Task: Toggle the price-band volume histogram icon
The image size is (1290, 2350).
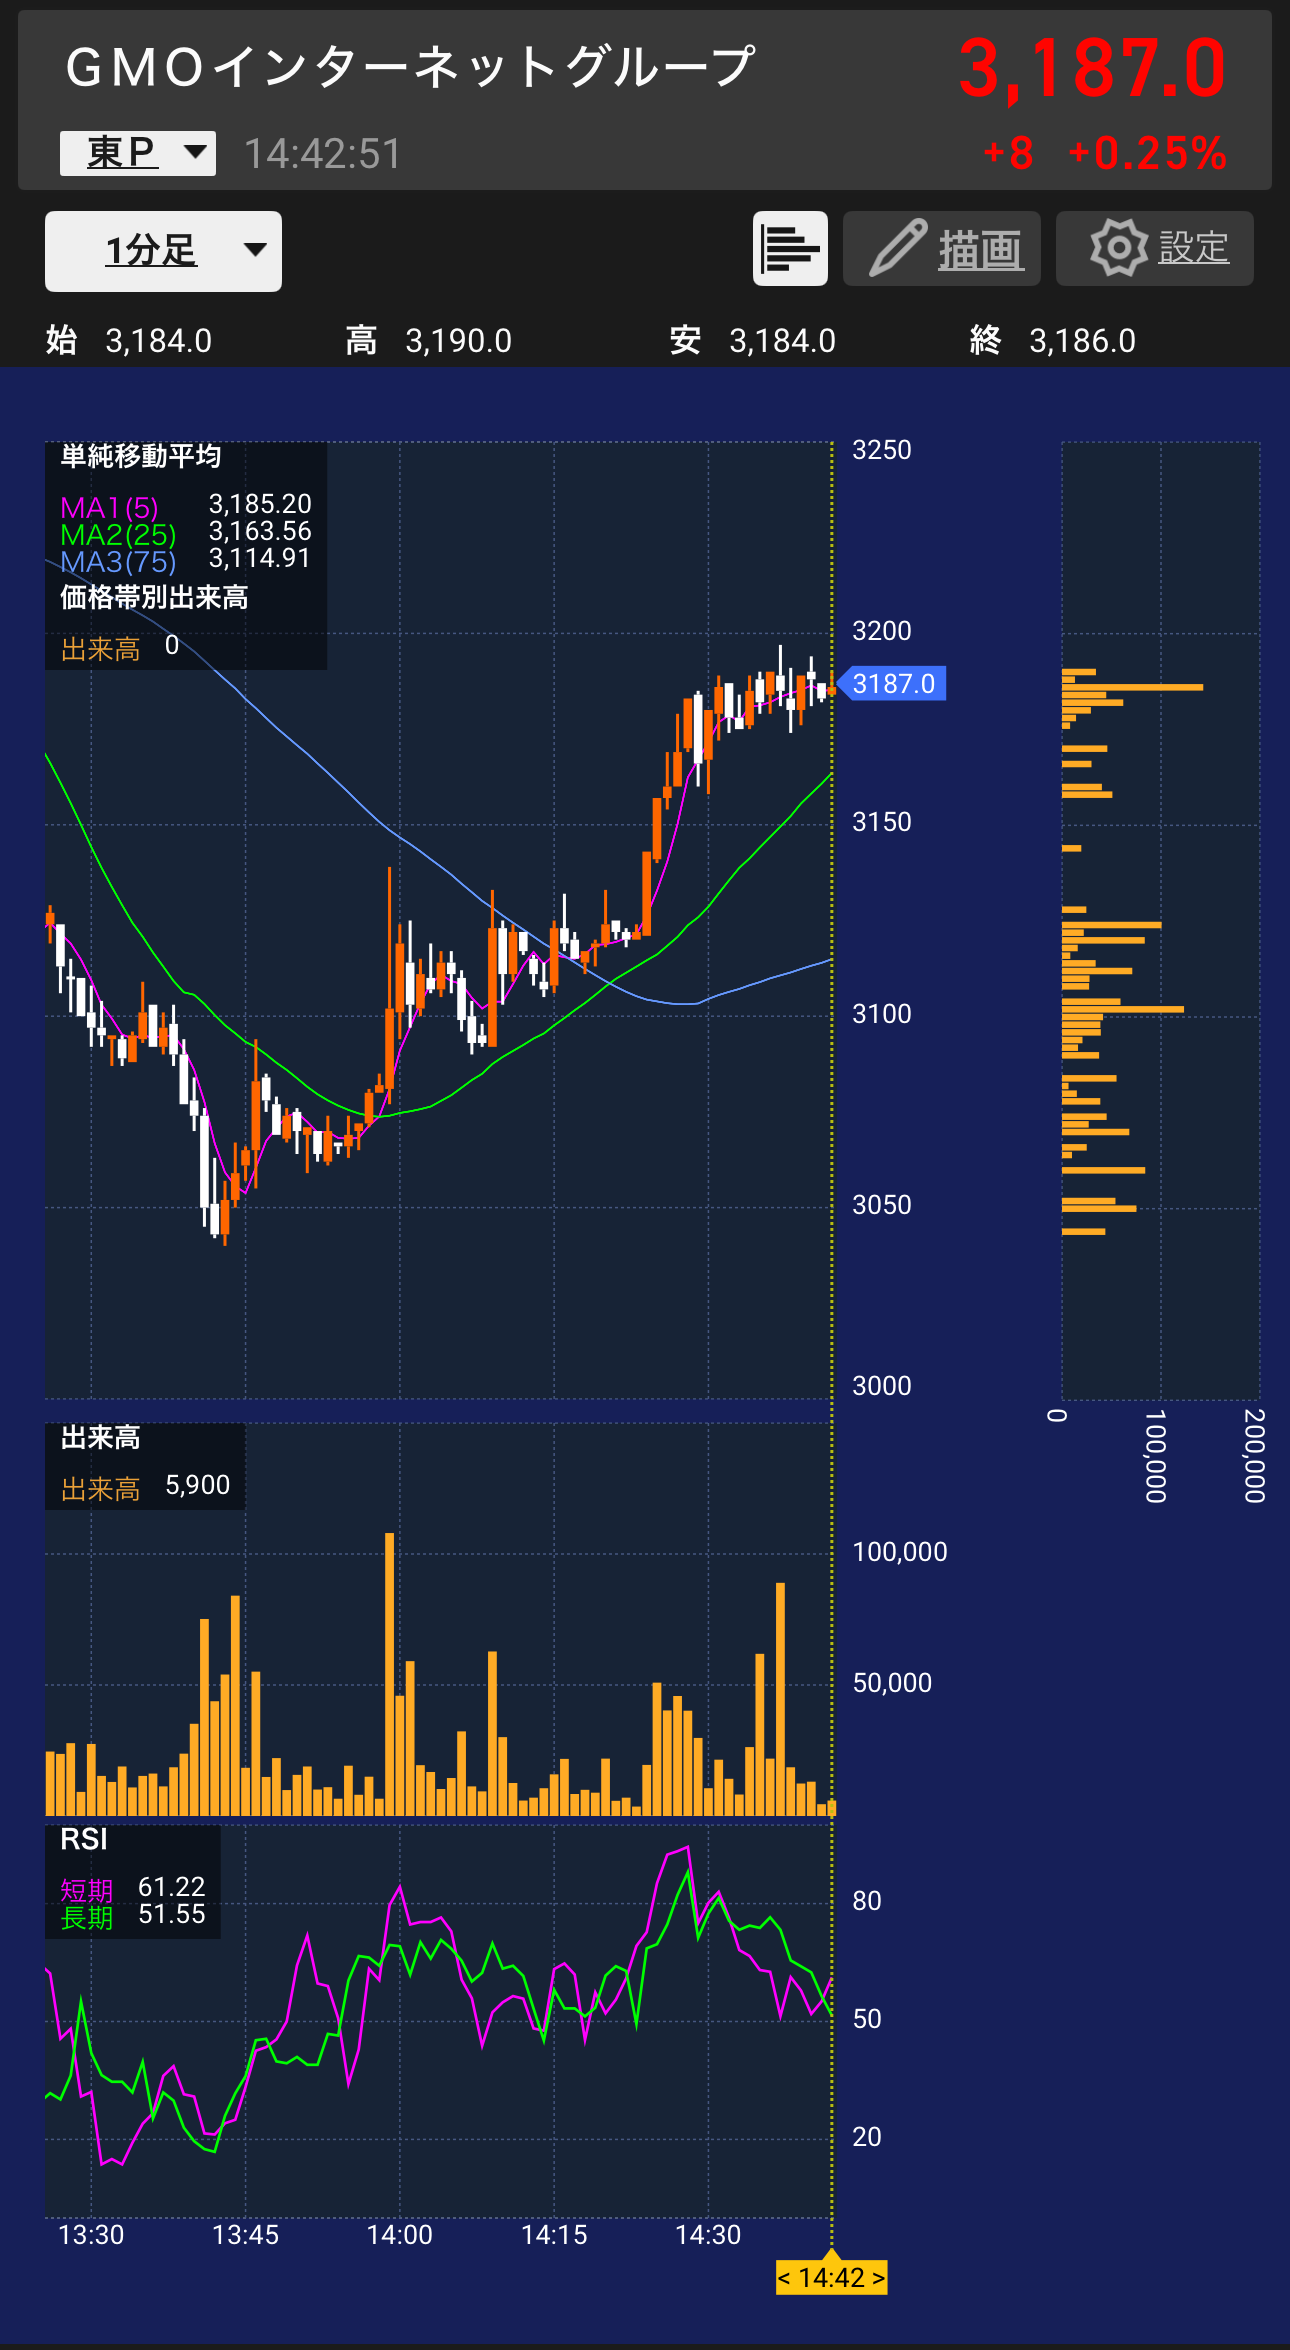Action: (790, 249)
